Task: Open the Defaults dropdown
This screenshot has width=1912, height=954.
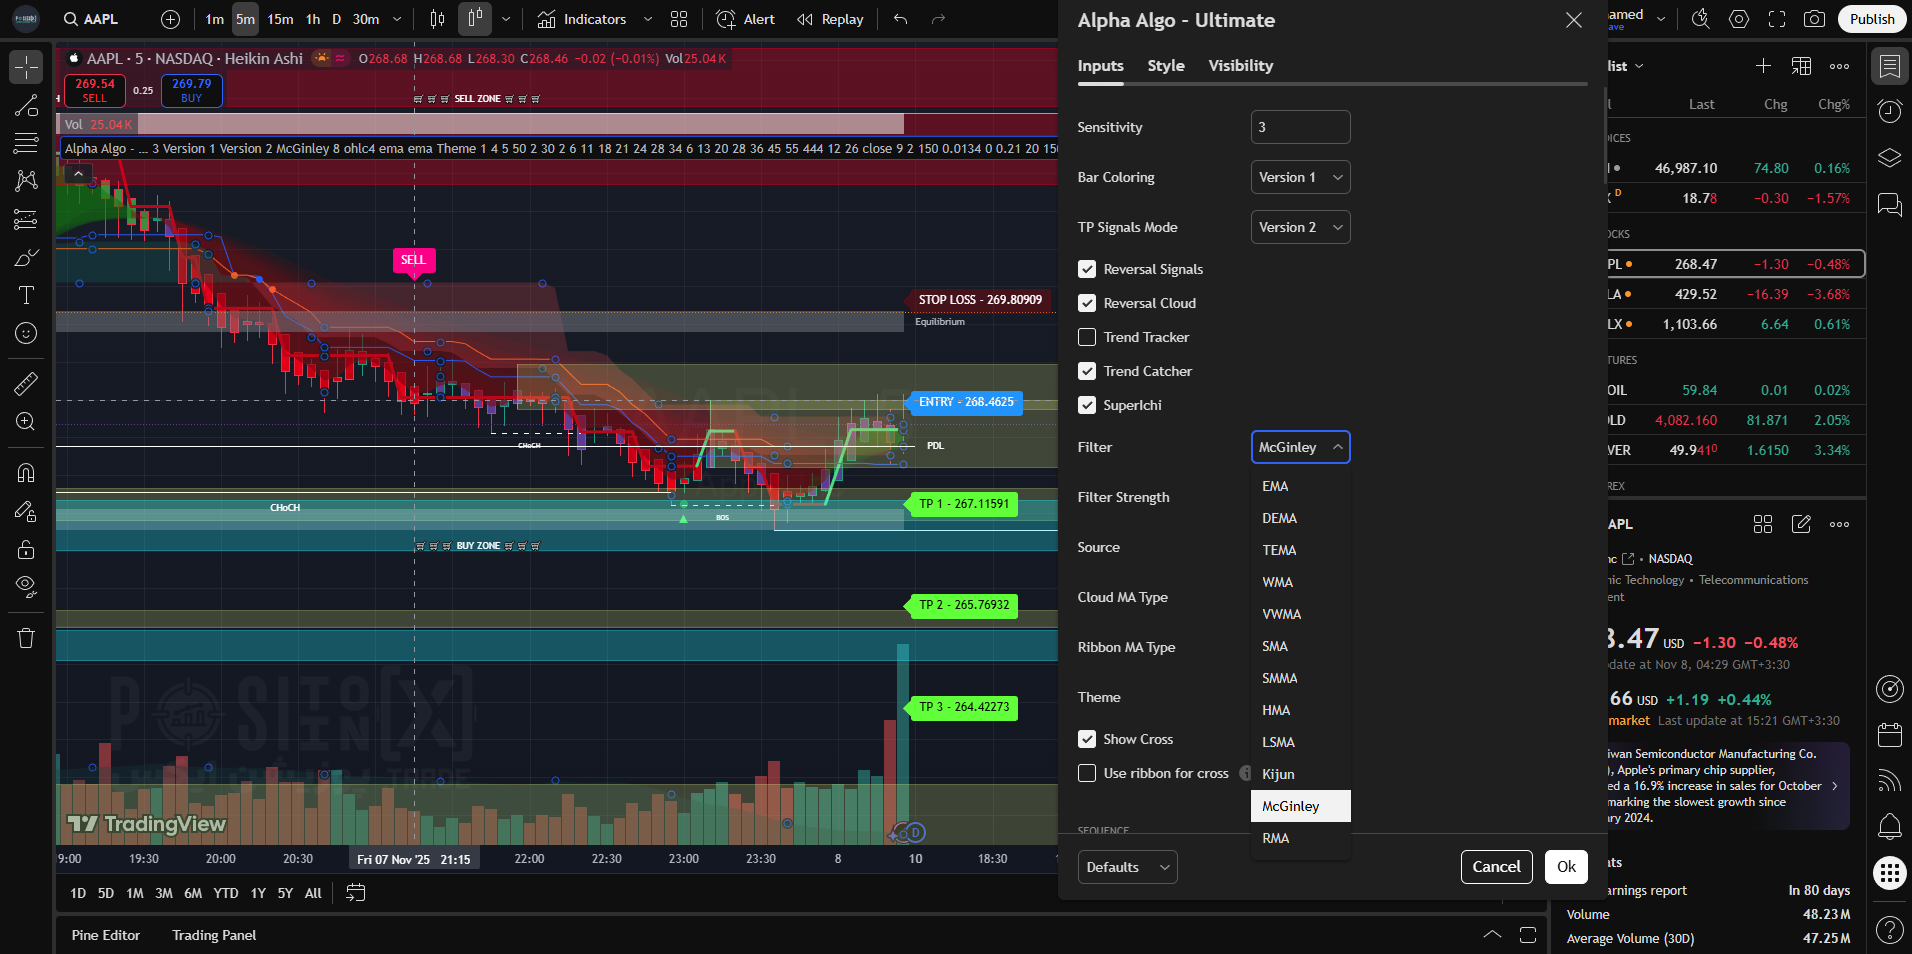Action: tap(1127, 867)
